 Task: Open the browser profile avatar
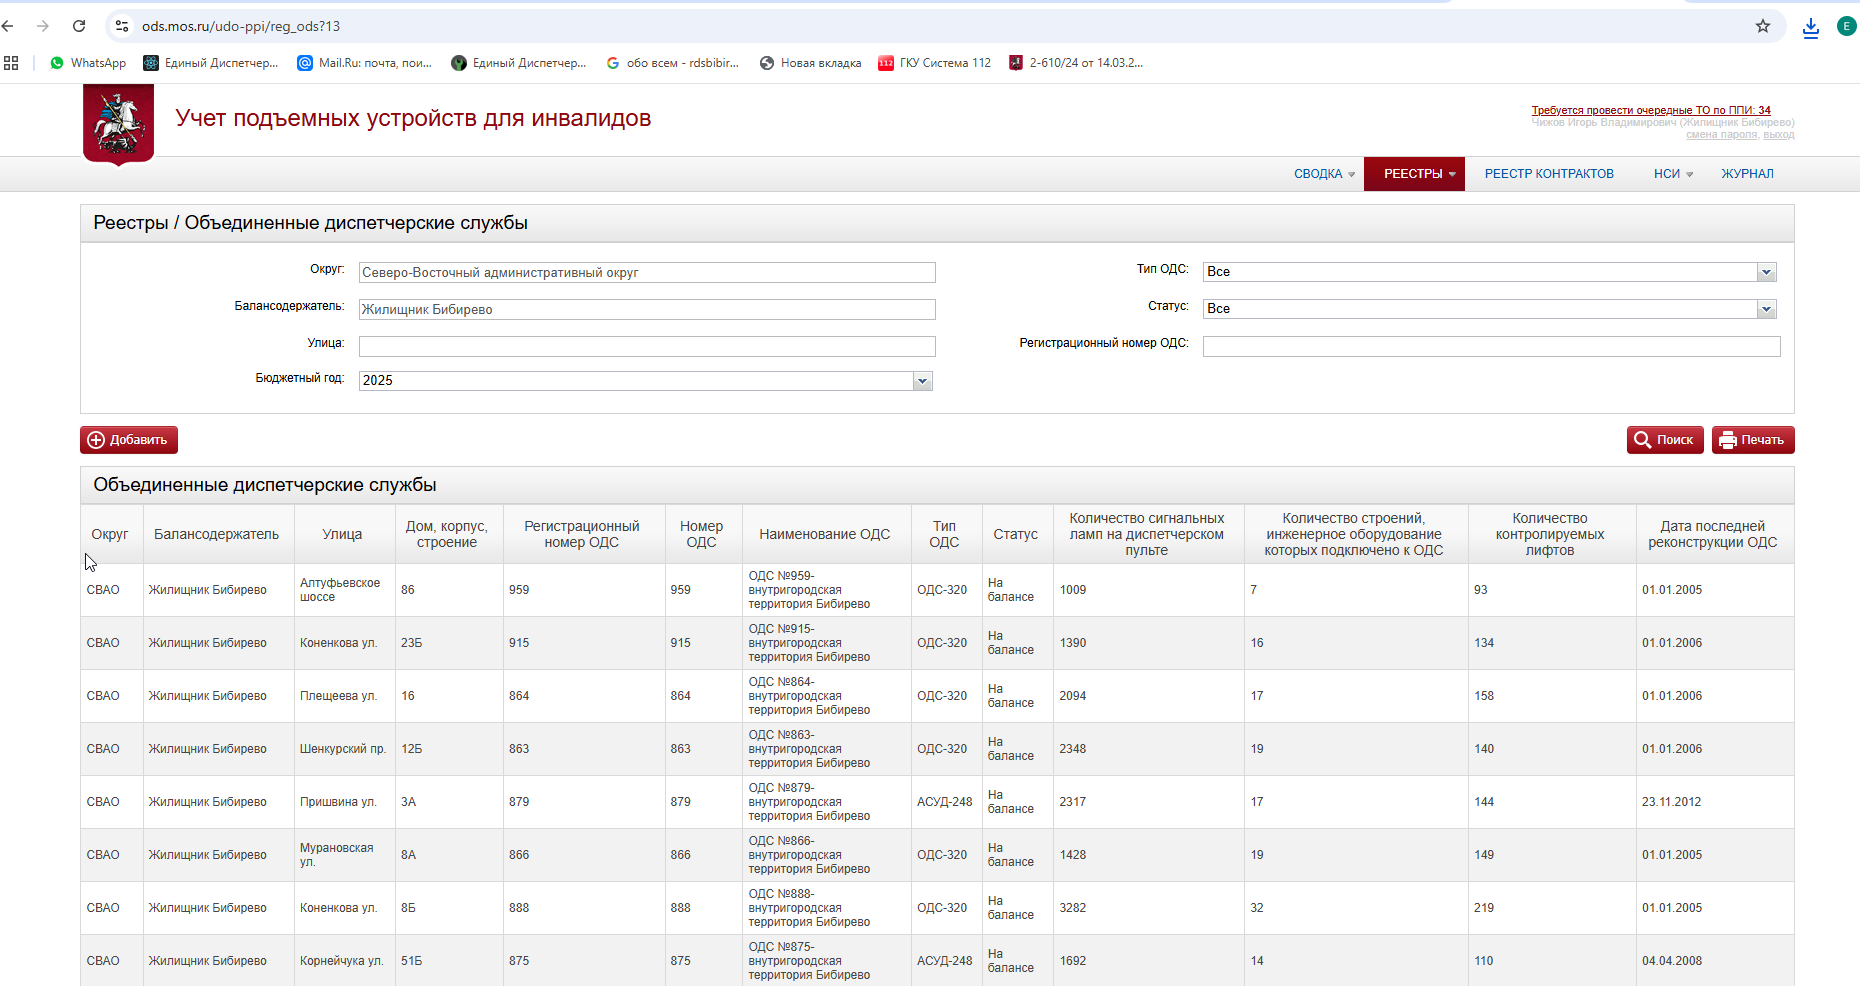(1847, 26)
